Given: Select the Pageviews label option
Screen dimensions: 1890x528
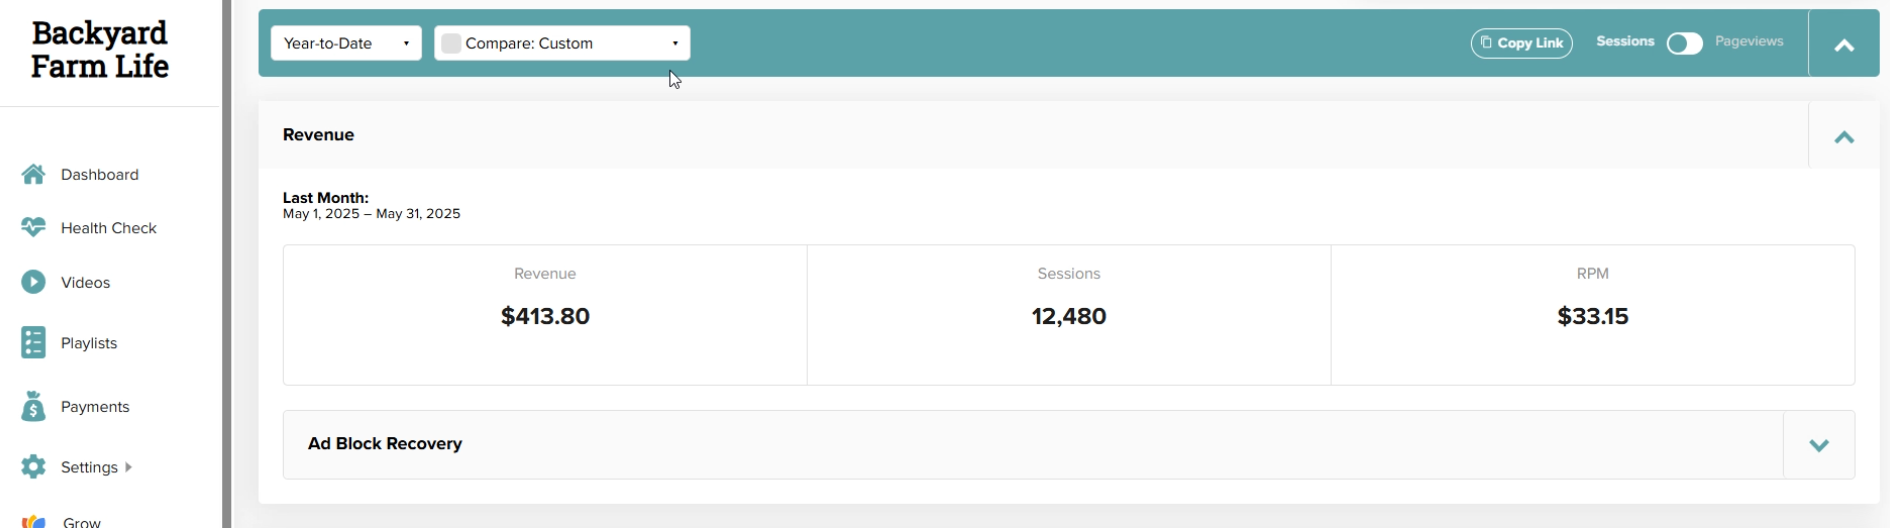Looking at the screenshot, I should (1749, 42).
